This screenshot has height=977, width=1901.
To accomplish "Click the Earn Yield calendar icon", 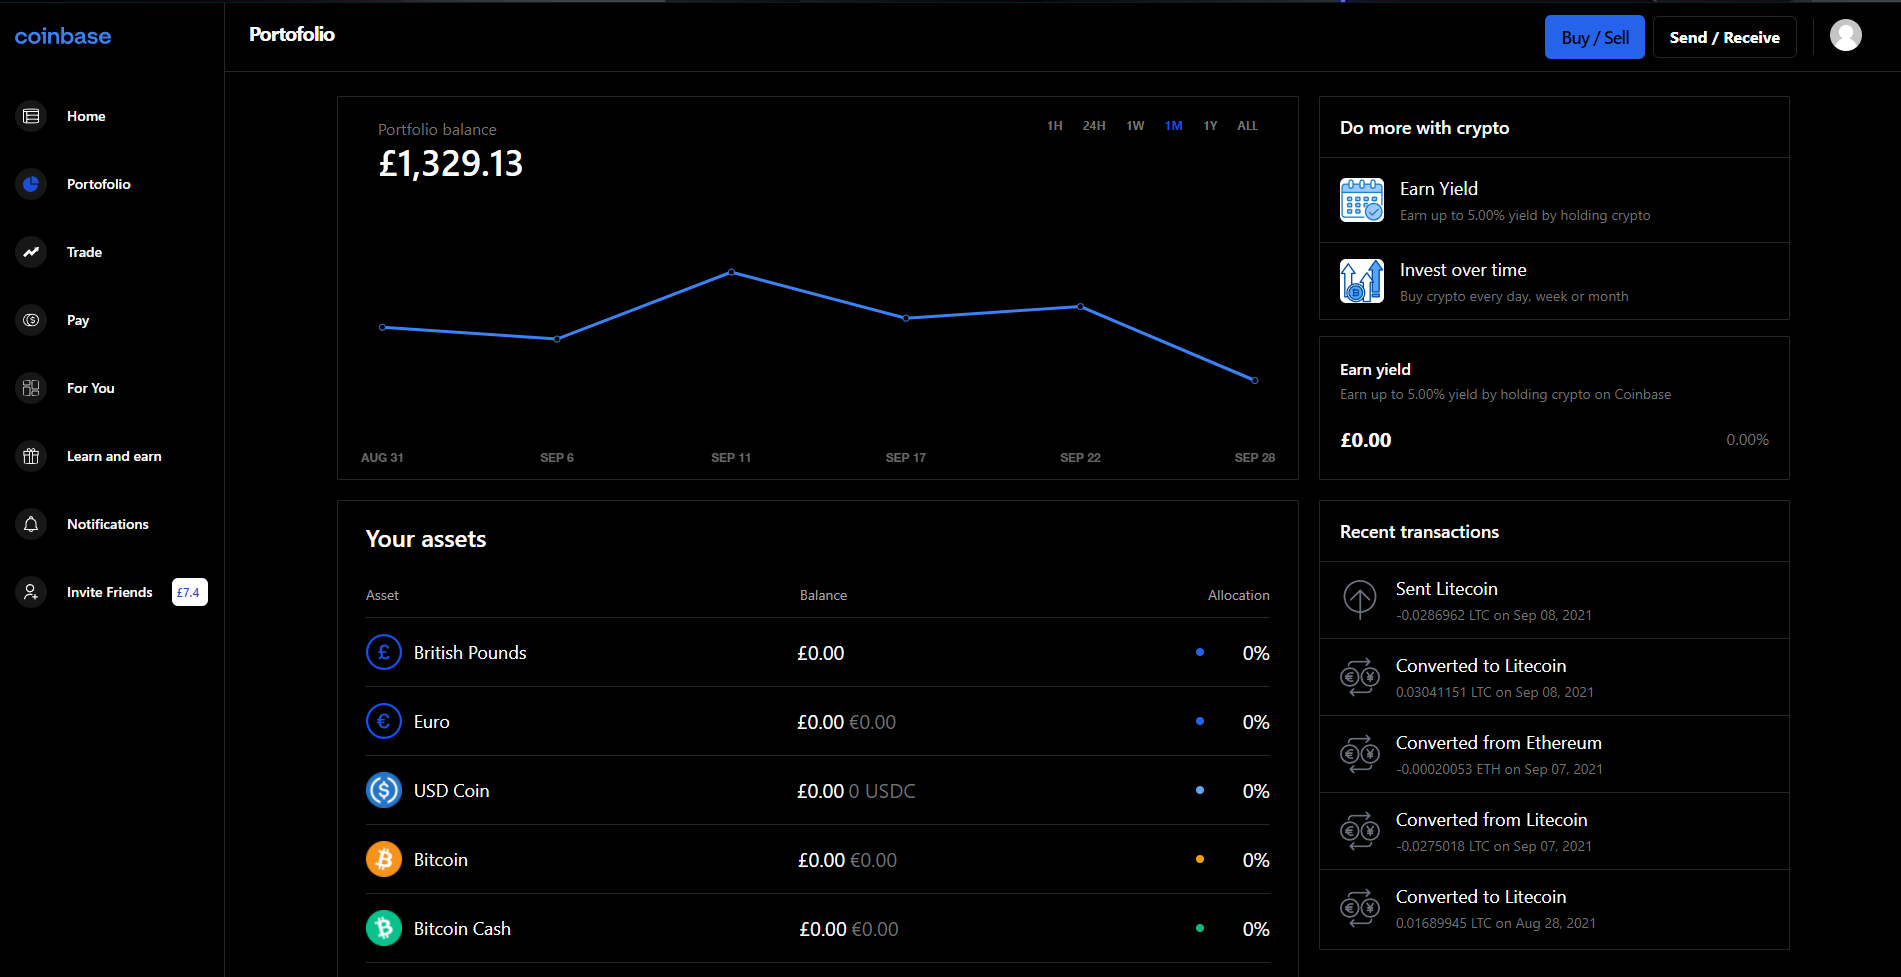I will (x=1362, y=200).
